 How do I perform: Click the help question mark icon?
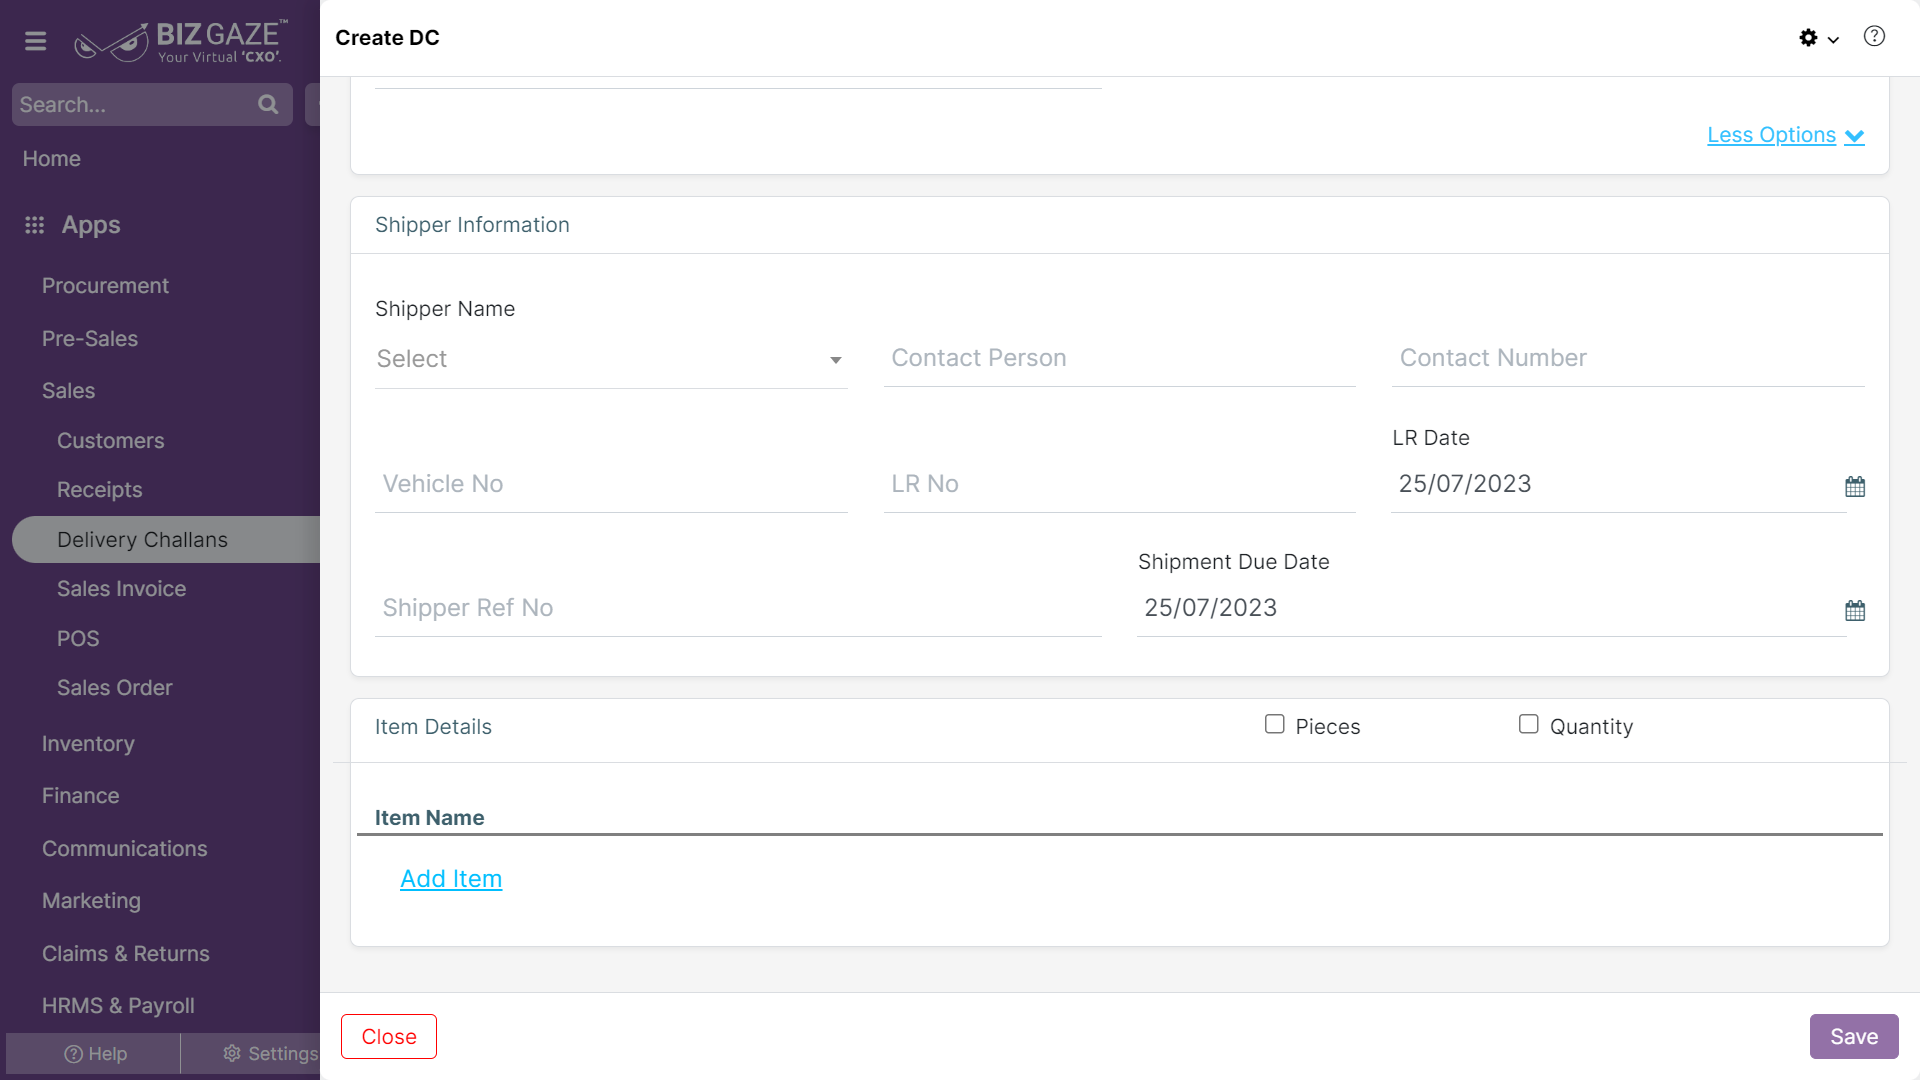[x=1874, y=37]
